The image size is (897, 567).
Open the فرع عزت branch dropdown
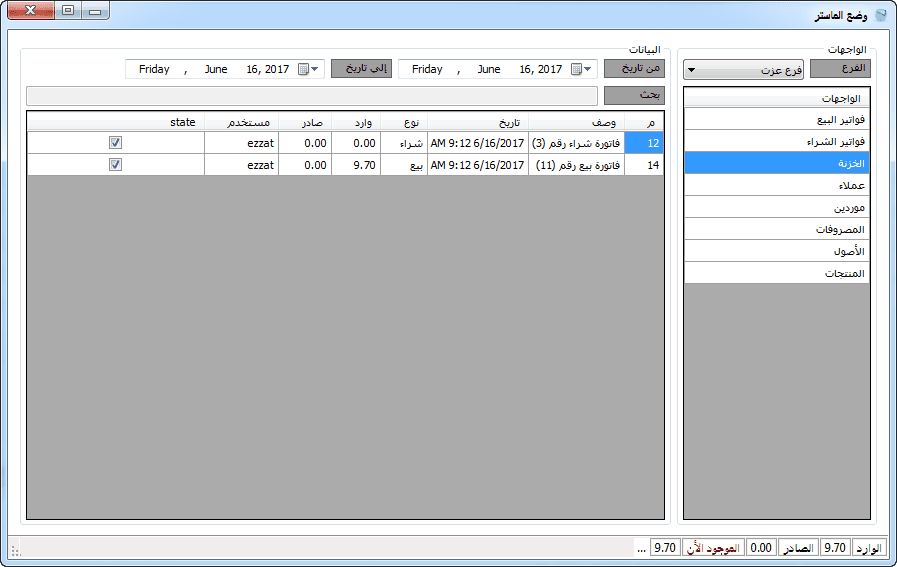pyautogui.click(x=745, y=70)
